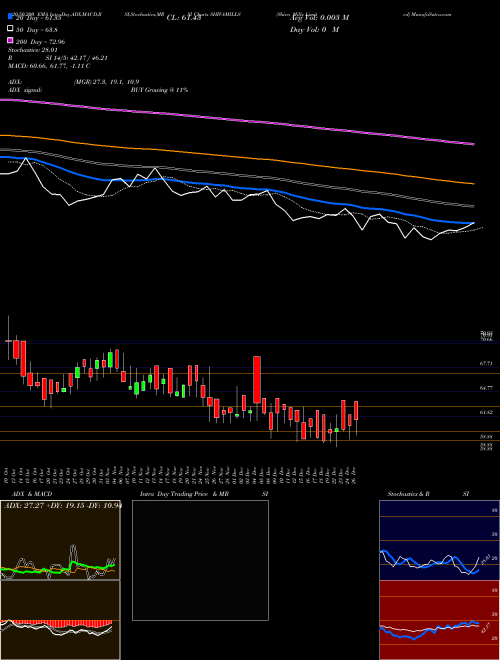Open the MACD histogram sub-chart
This screenshot has height=660, width=500.
coord(60,620)
